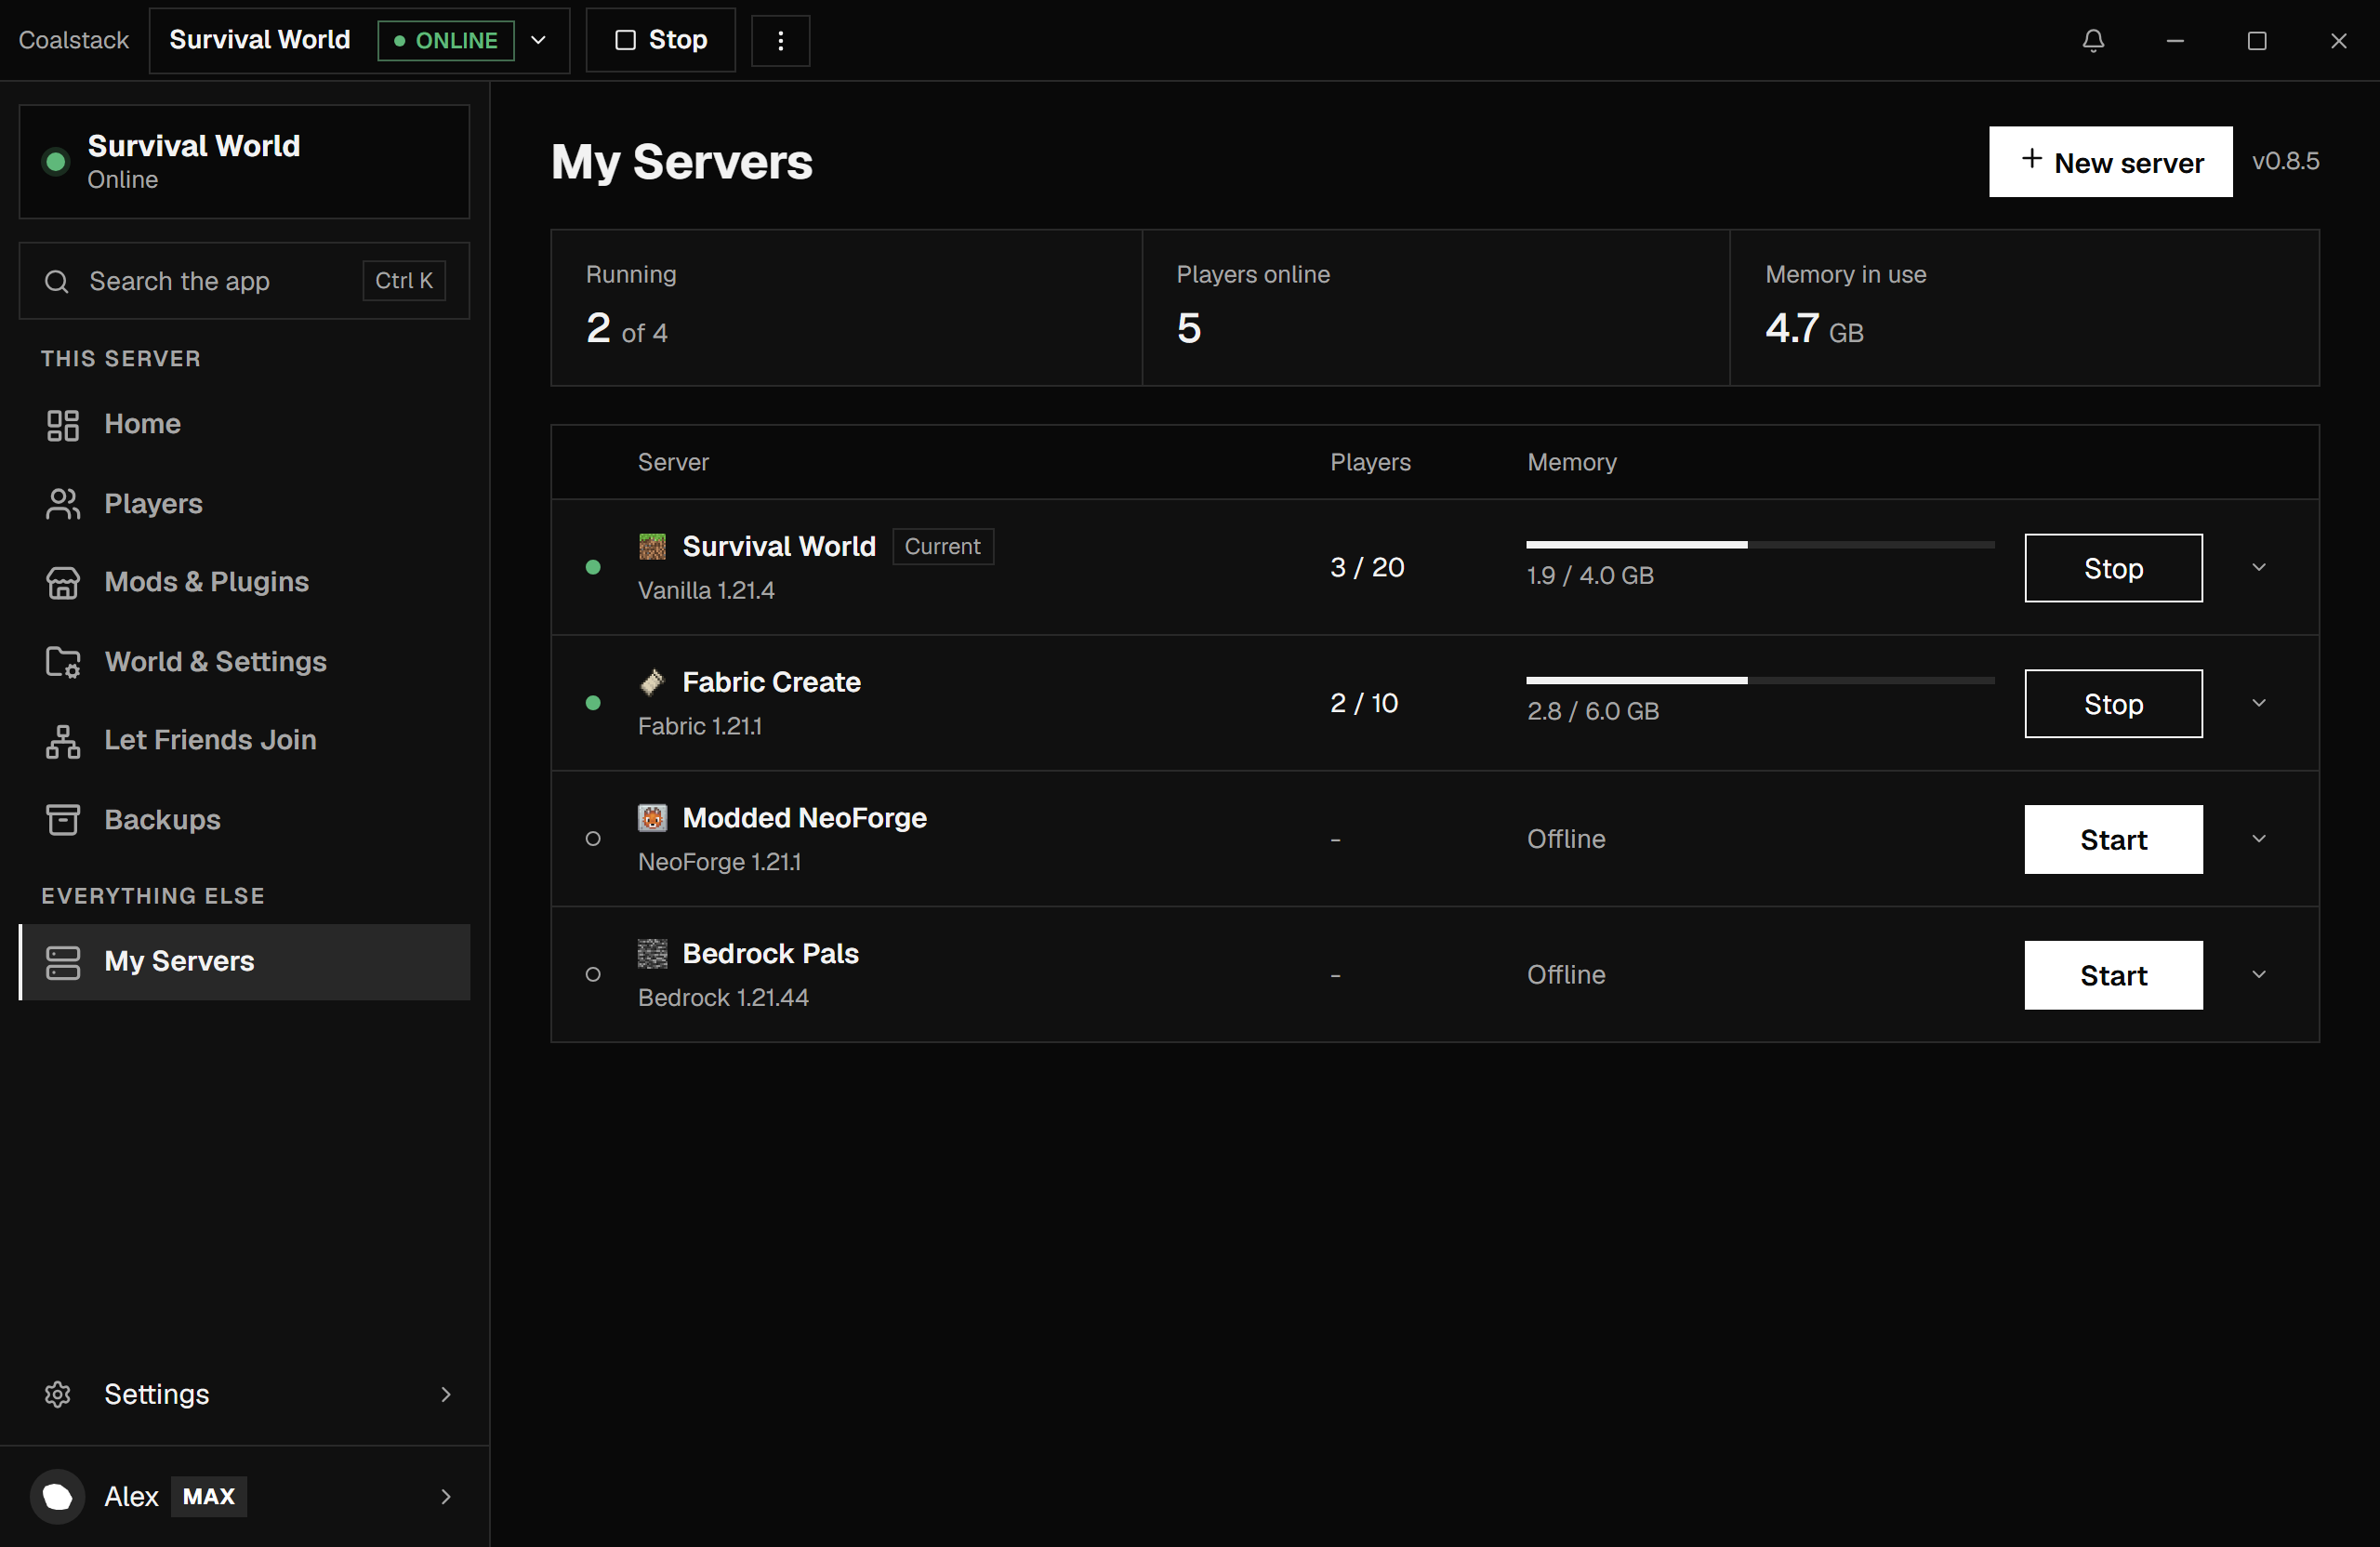This screenshot has width=2380, height=1547.
Task: Click the '2 / 10' players count
Action: [x=1364, y=704]
